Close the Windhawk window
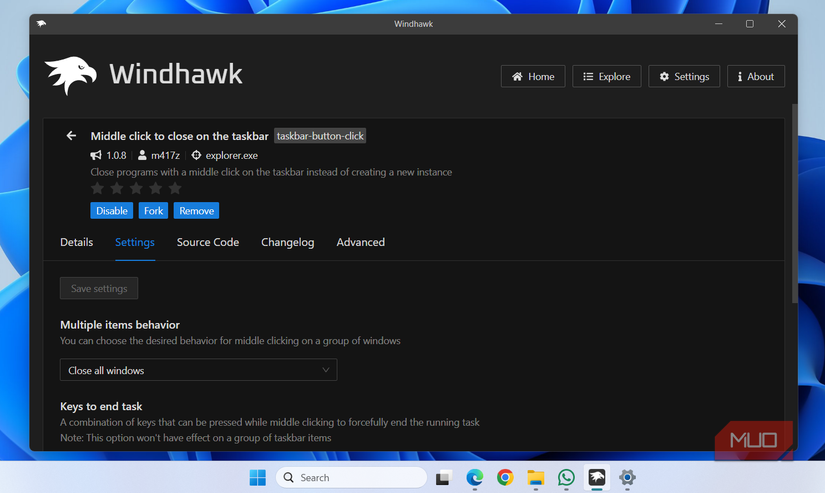825x493 pixels. pos(782,24)
